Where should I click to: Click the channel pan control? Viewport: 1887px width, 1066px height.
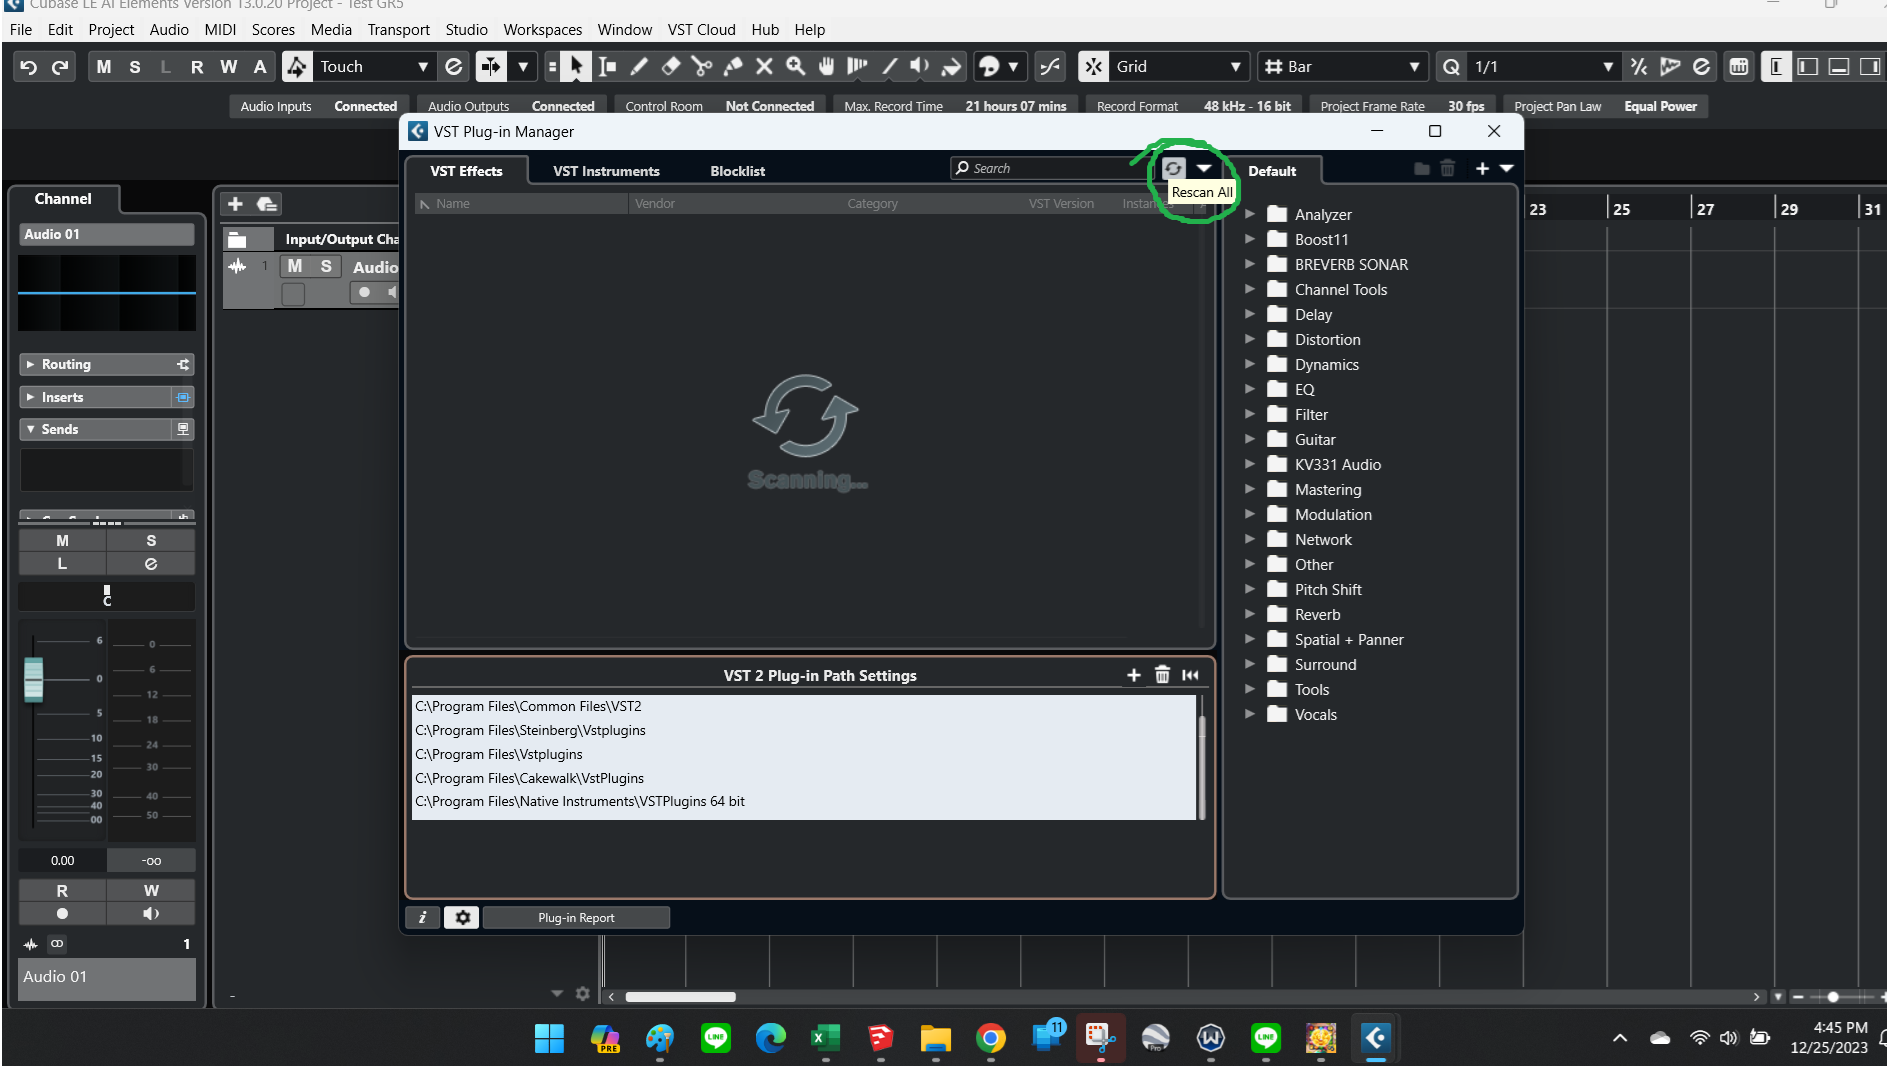[107, 596]
